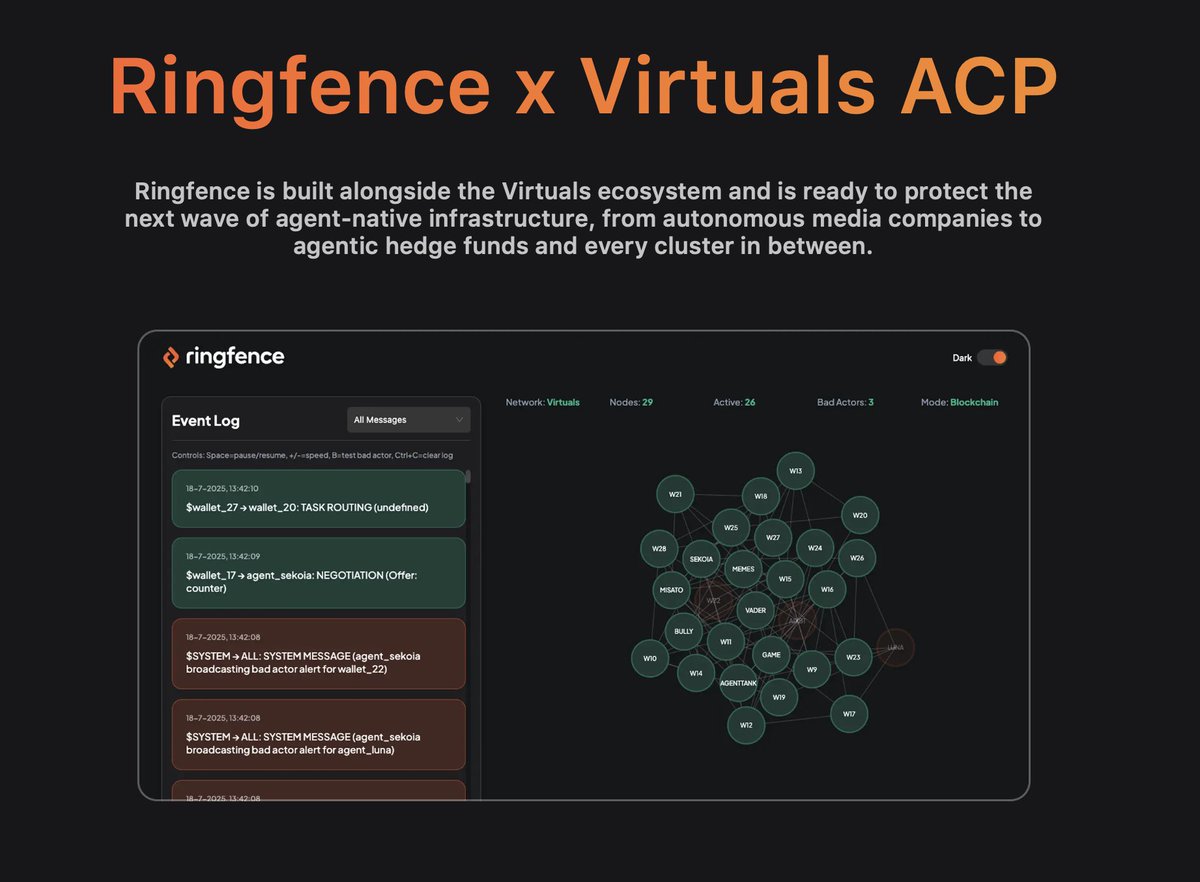Select the SEKOIA agent node
Screen dimensions: 1200x882
701,559
